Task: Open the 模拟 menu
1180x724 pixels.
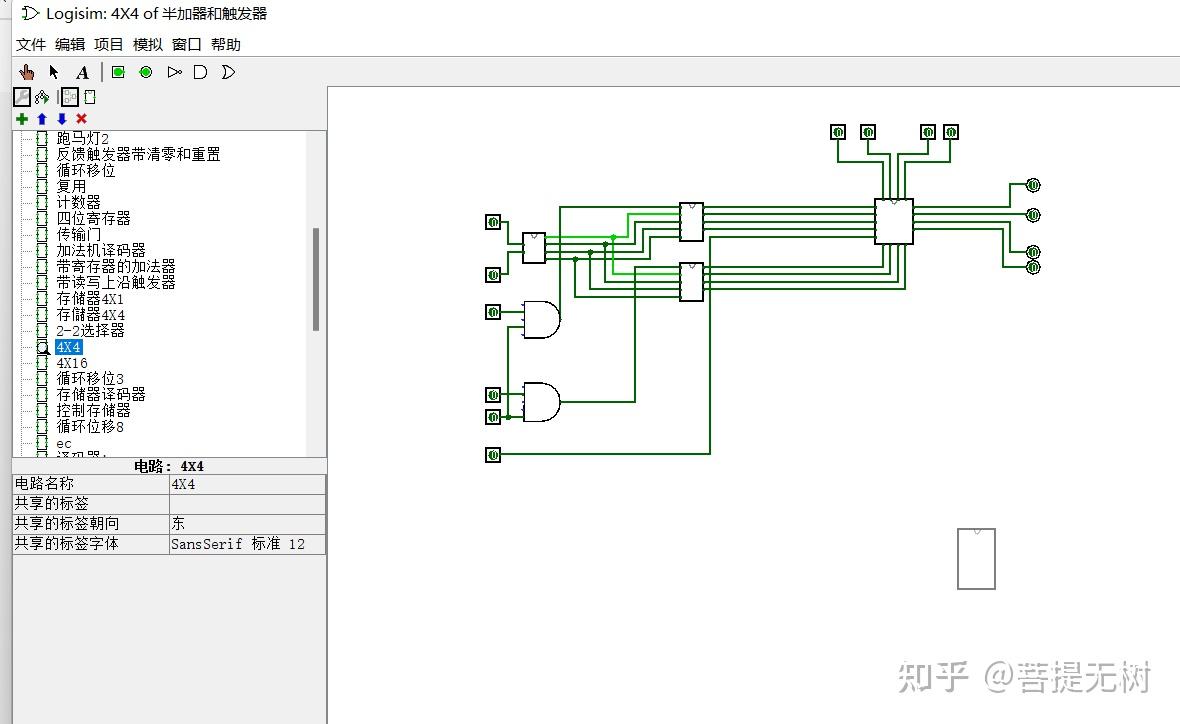Action: 147,44
